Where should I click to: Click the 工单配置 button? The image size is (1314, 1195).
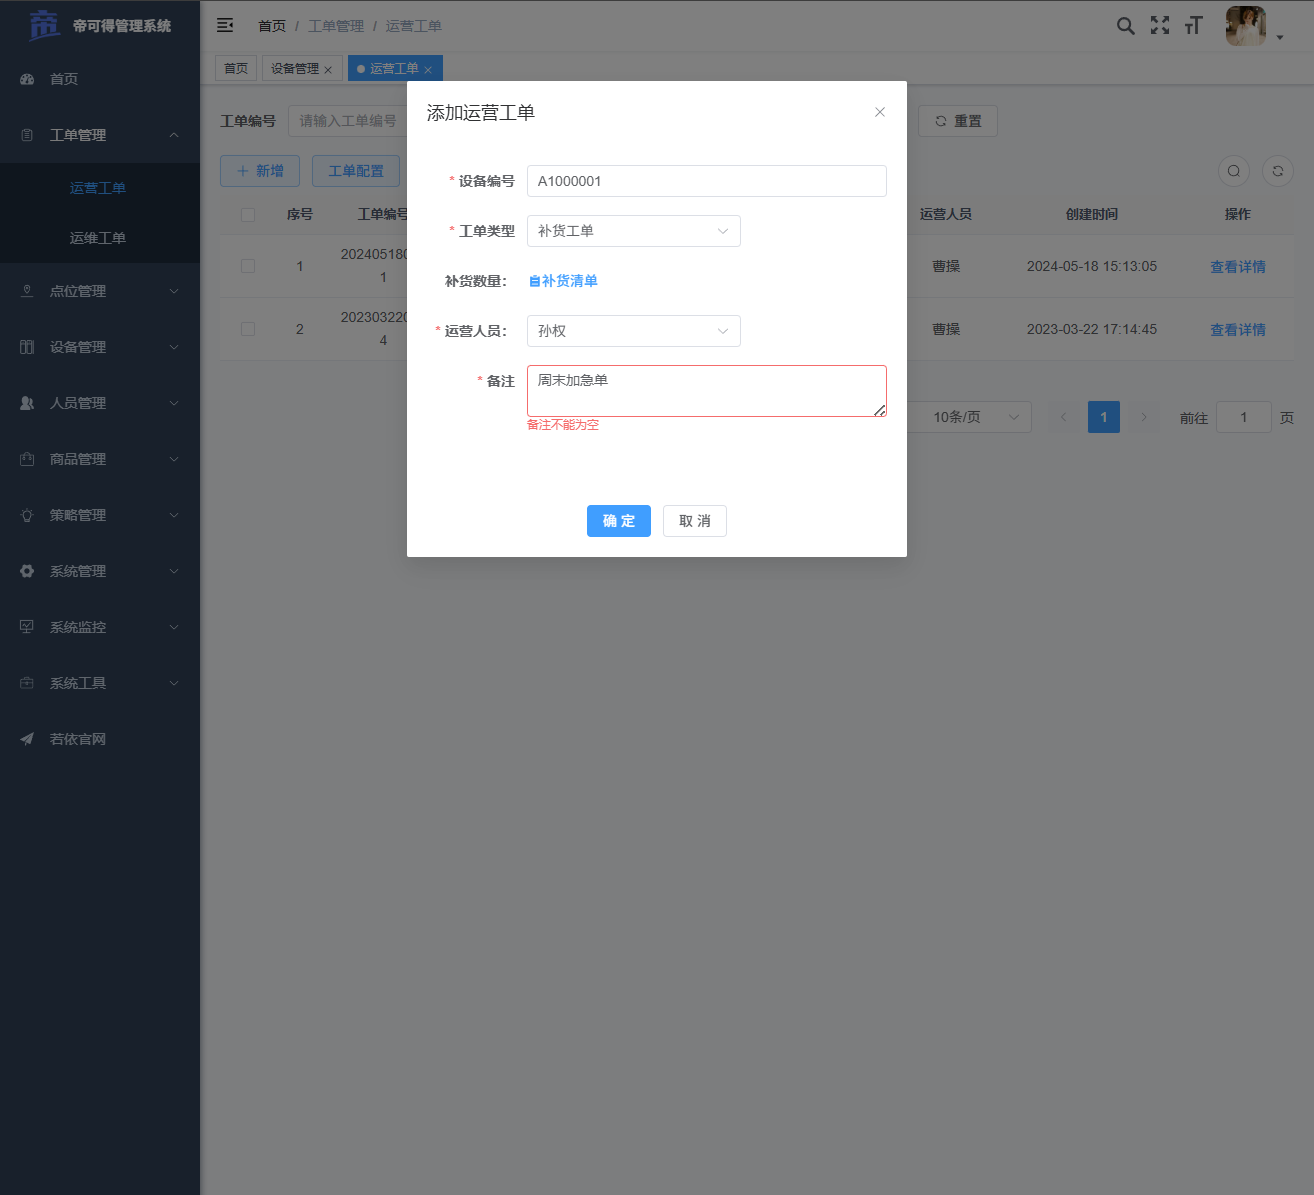(356, 171)
